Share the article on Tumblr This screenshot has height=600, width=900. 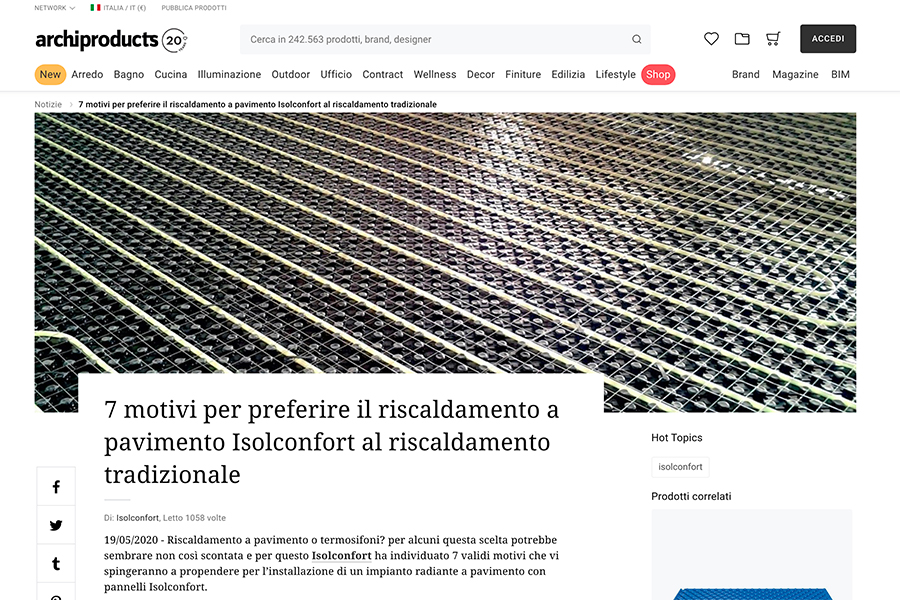point(56,563)
